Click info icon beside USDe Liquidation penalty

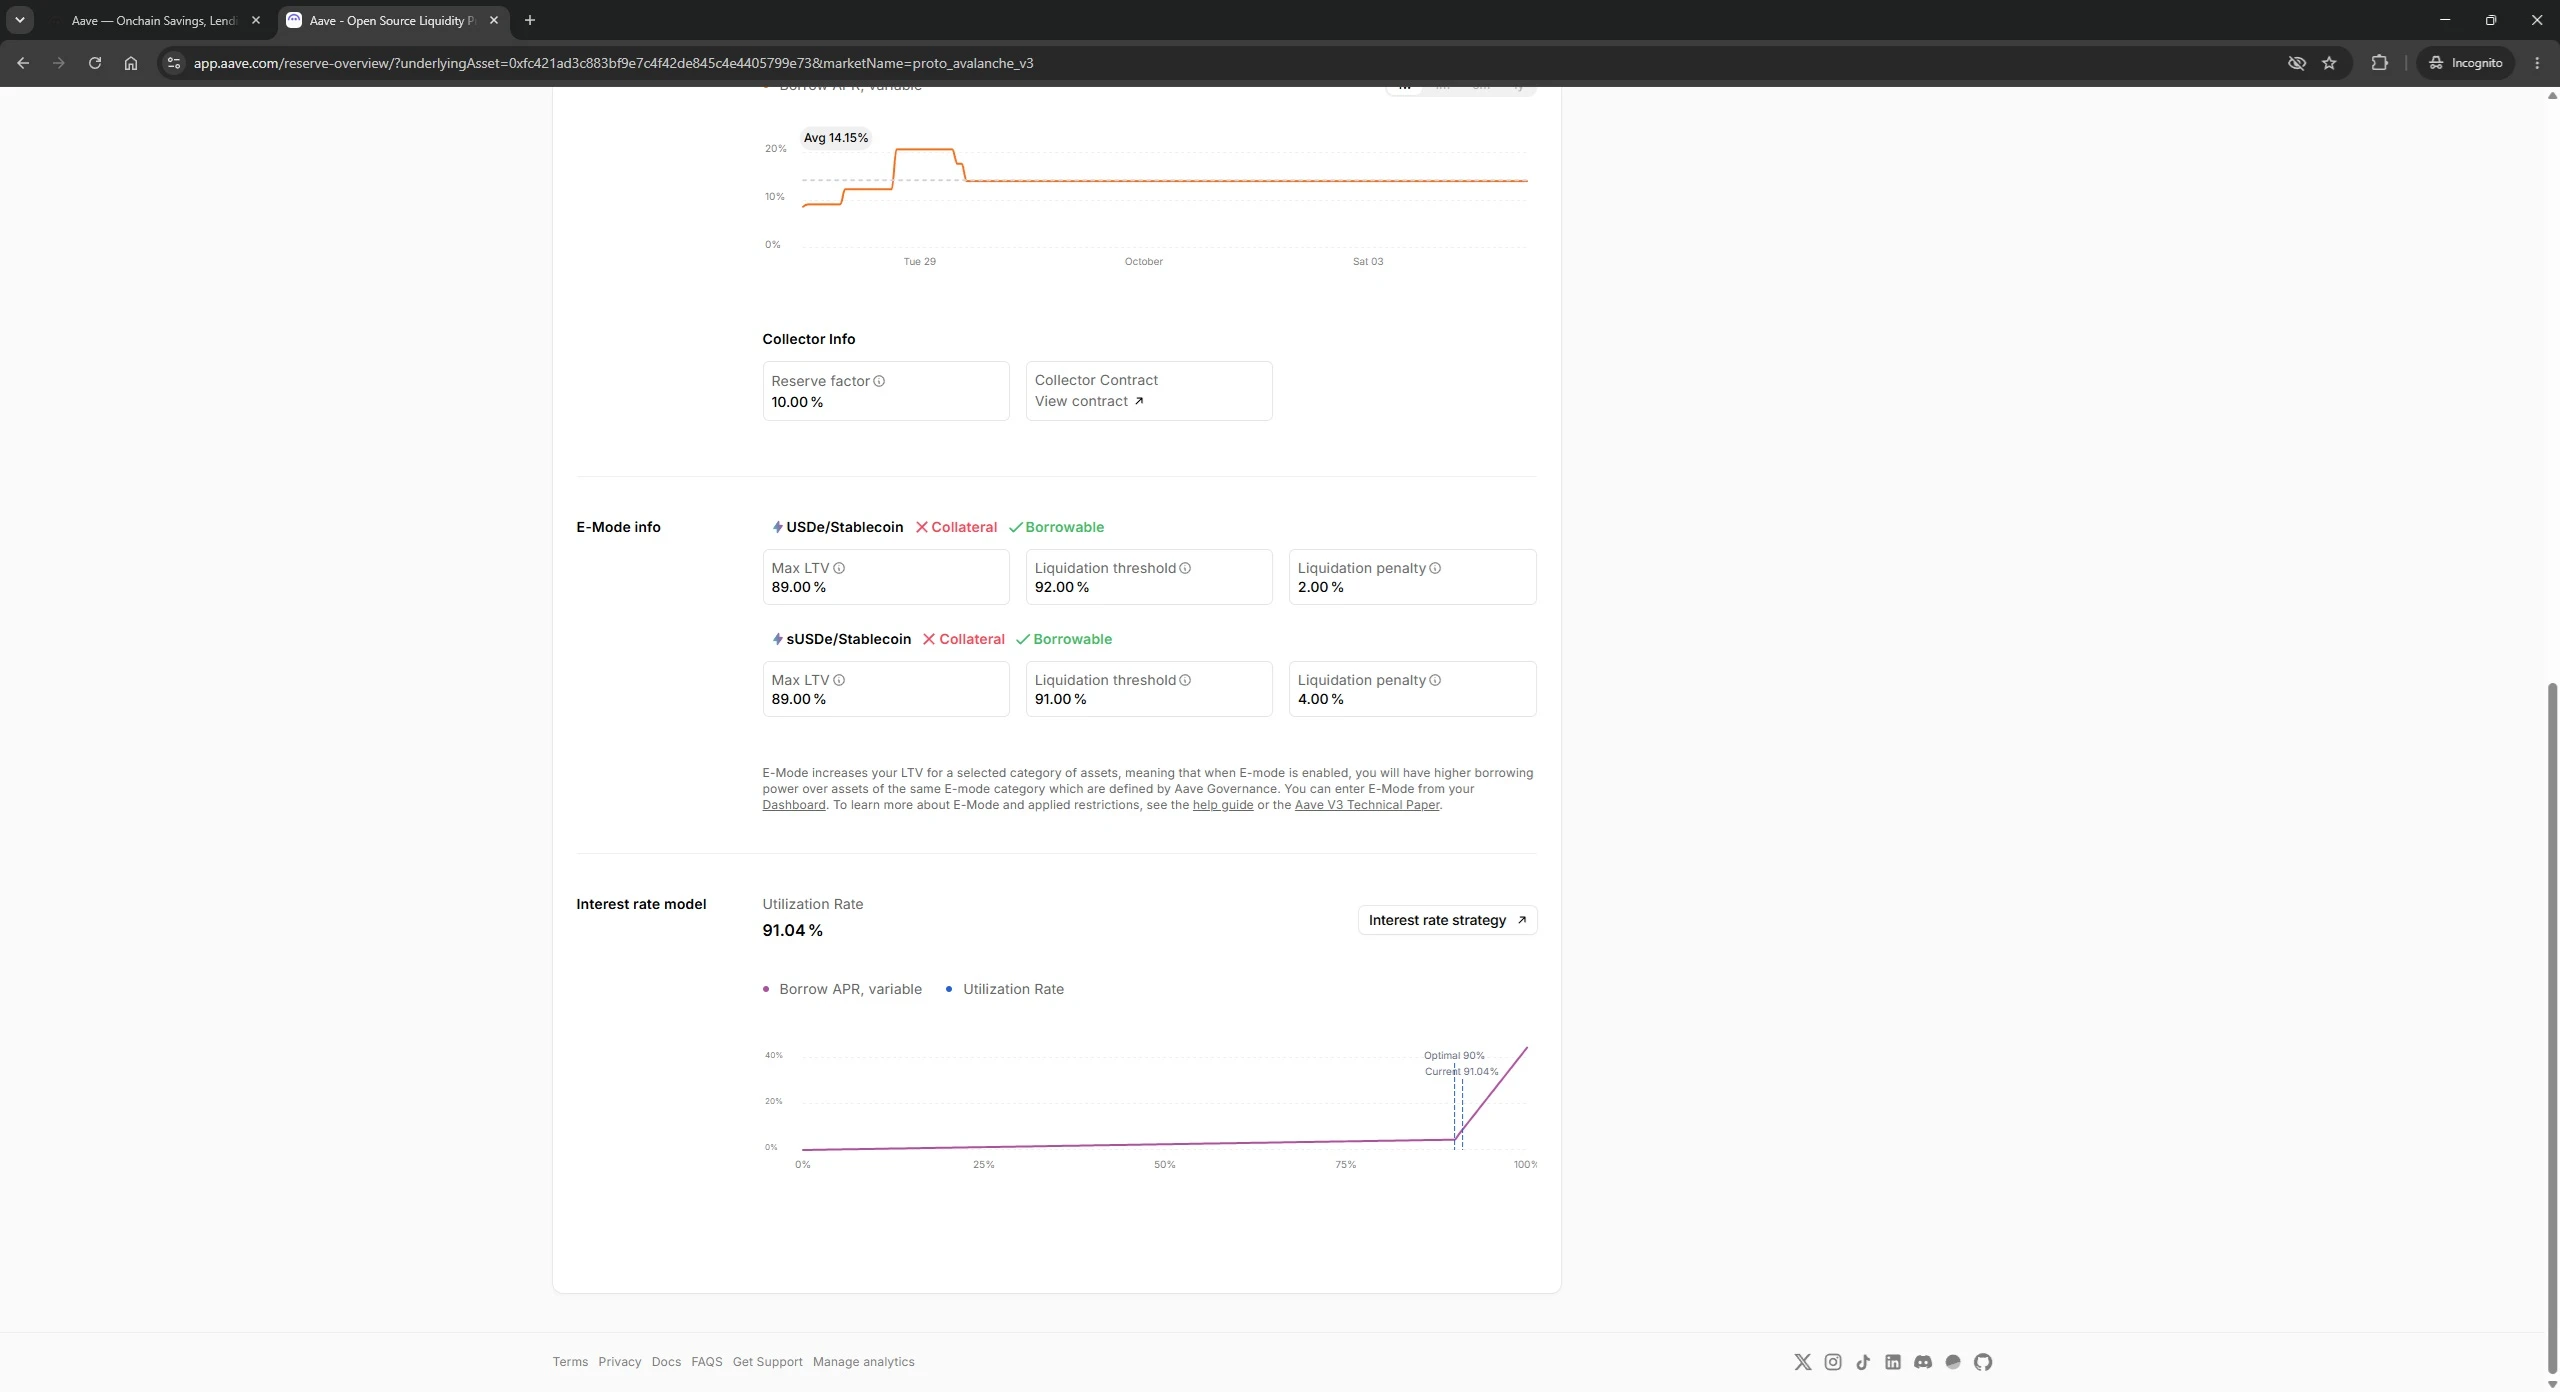pyautogui.click(x=1435, y=568)
